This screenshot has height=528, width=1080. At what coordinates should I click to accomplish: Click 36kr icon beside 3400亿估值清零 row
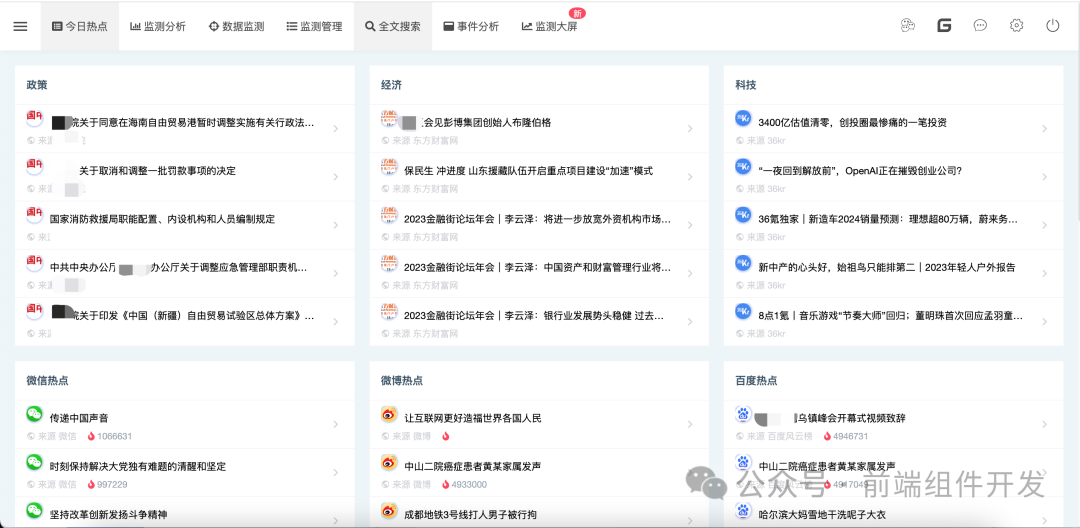click(x=743, y=118)
